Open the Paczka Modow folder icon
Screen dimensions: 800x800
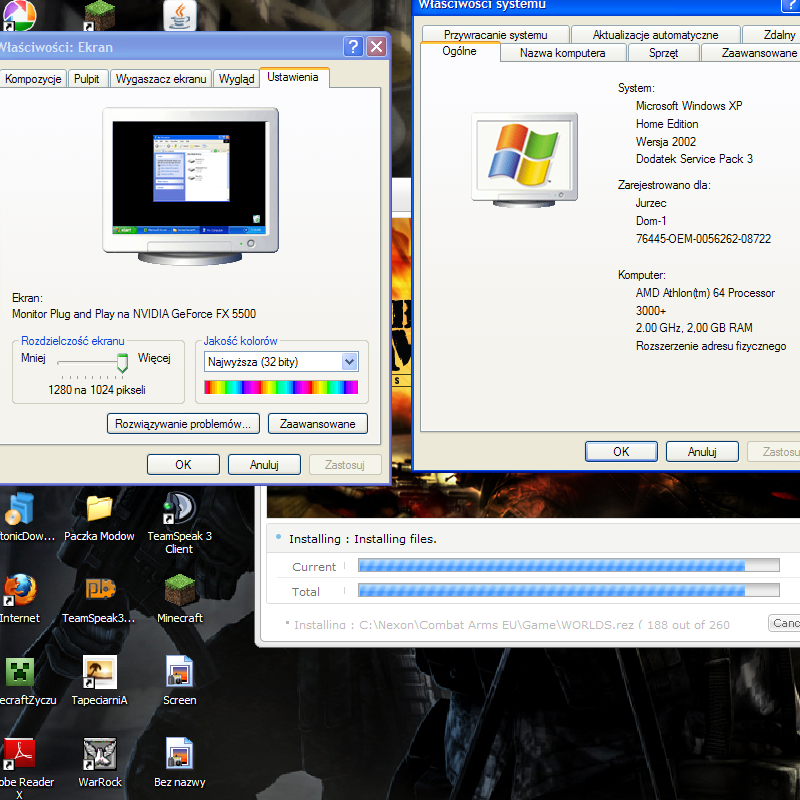pos(99,508)
